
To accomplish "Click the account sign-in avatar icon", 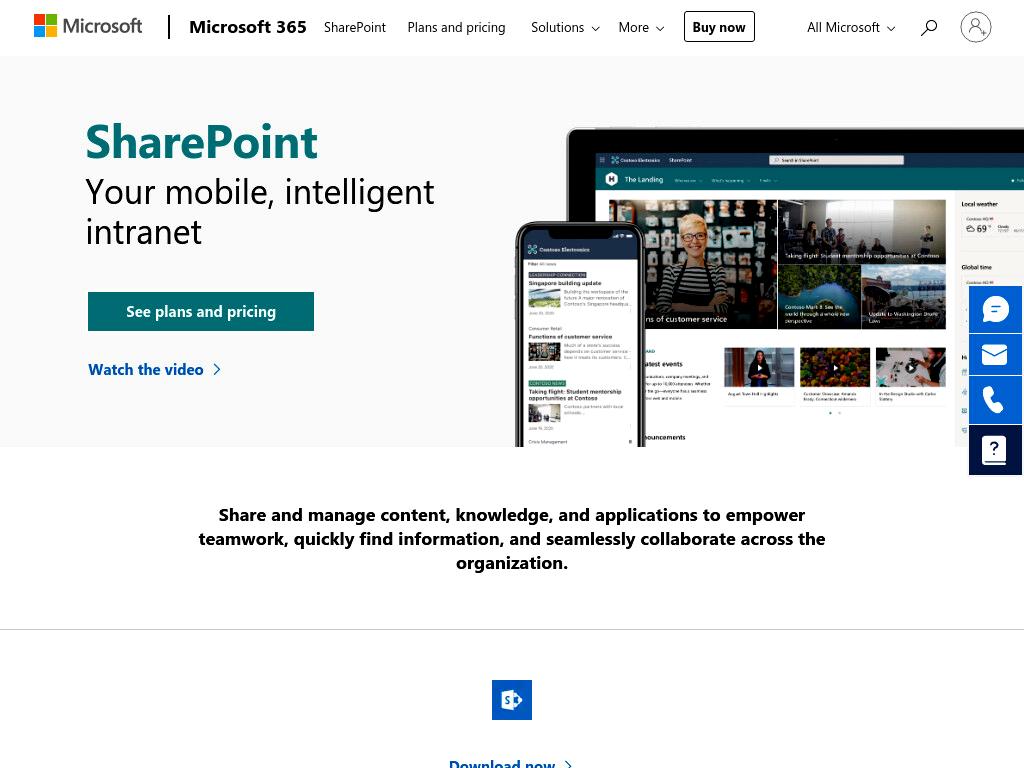I will [976, 27].
